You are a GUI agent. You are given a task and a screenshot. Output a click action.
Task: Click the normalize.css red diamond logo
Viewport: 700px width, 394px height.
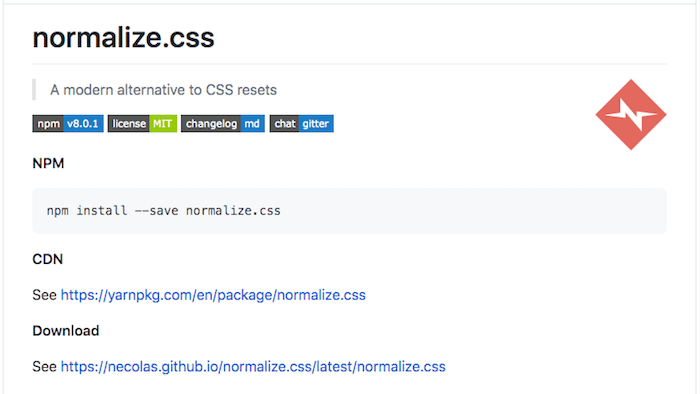point(631,115)
